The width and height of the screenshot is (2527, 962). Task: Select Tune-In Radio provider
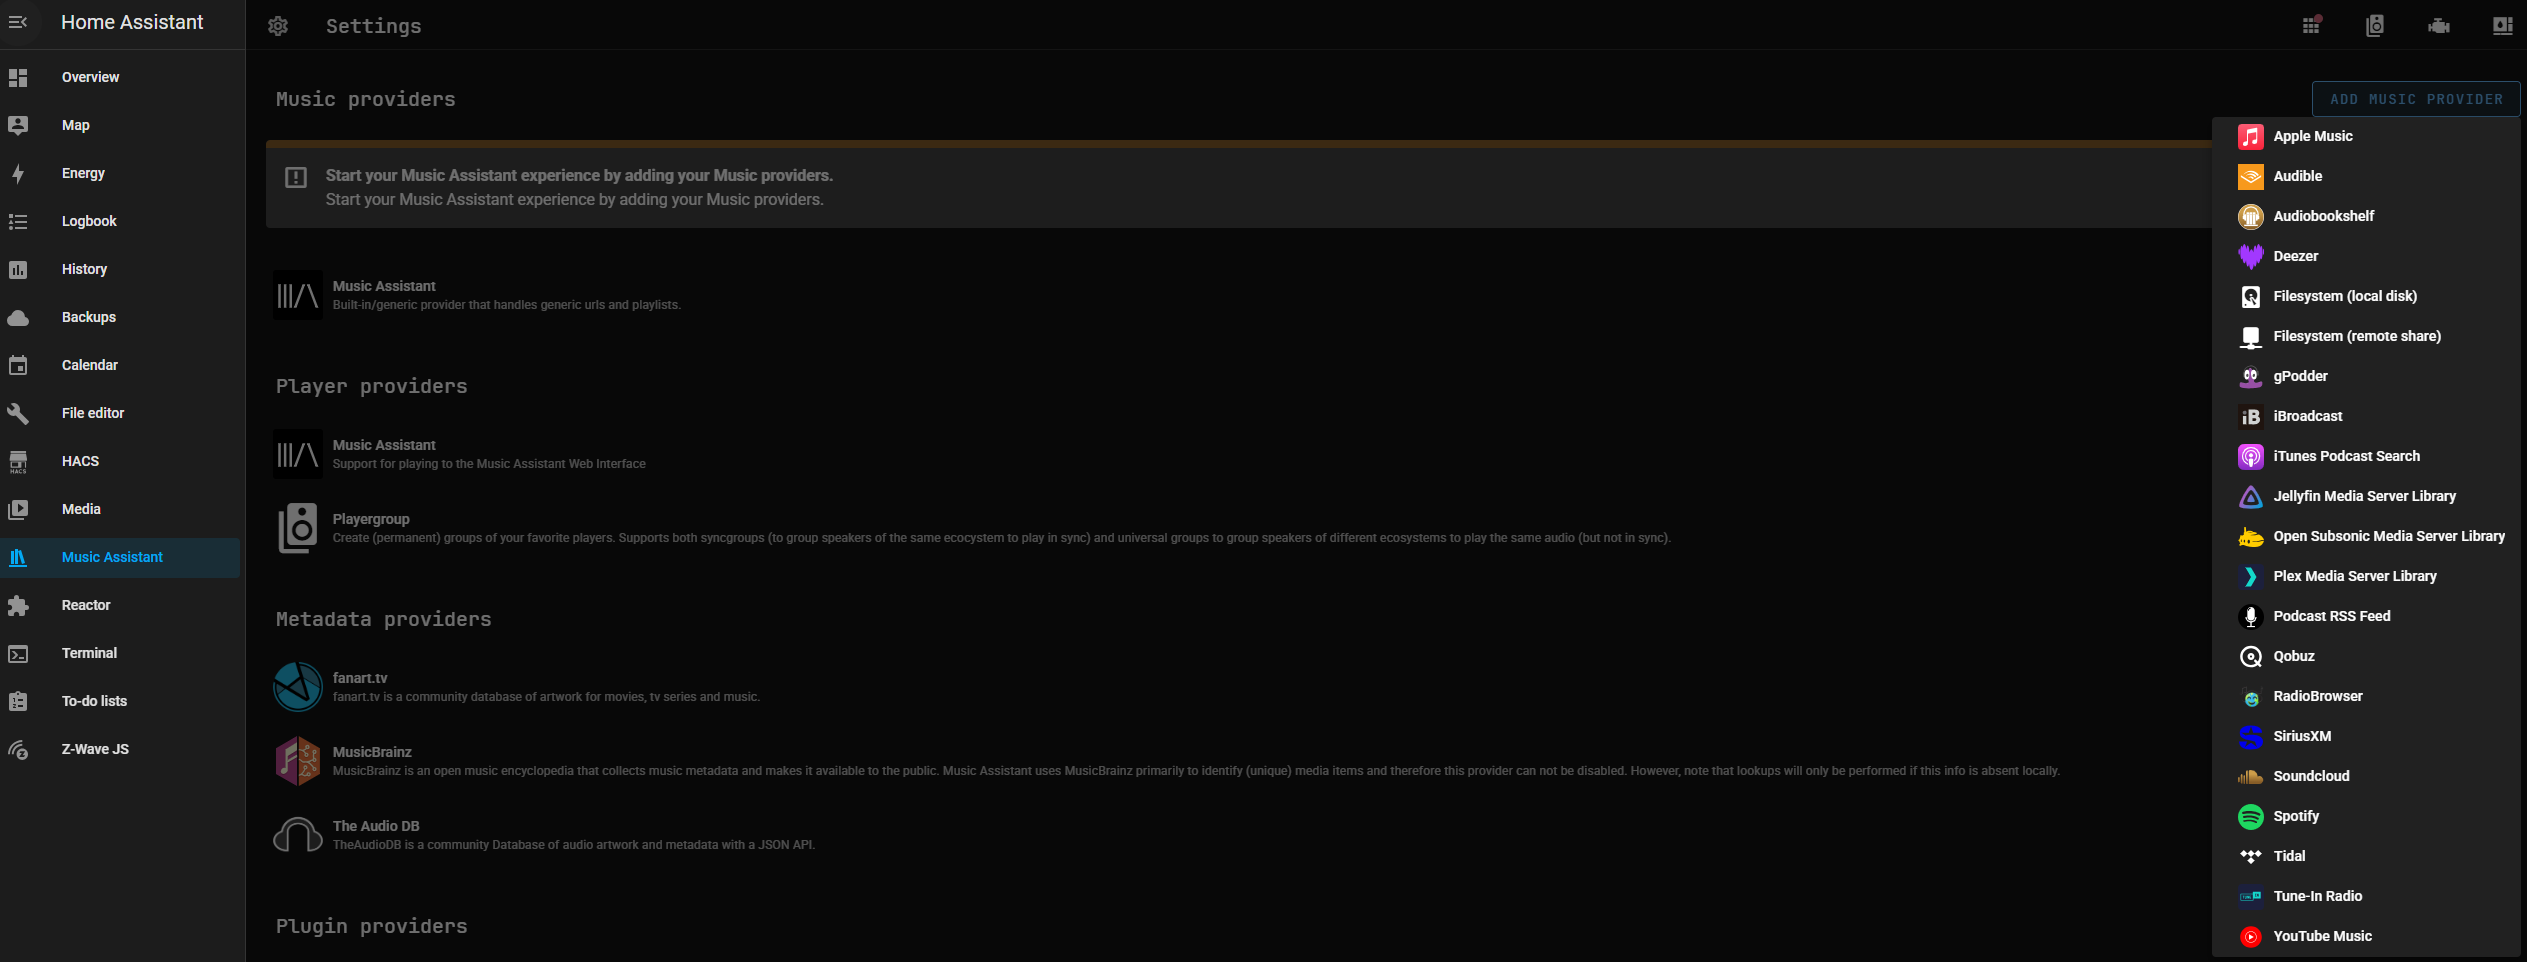[x=2367, y=896]
